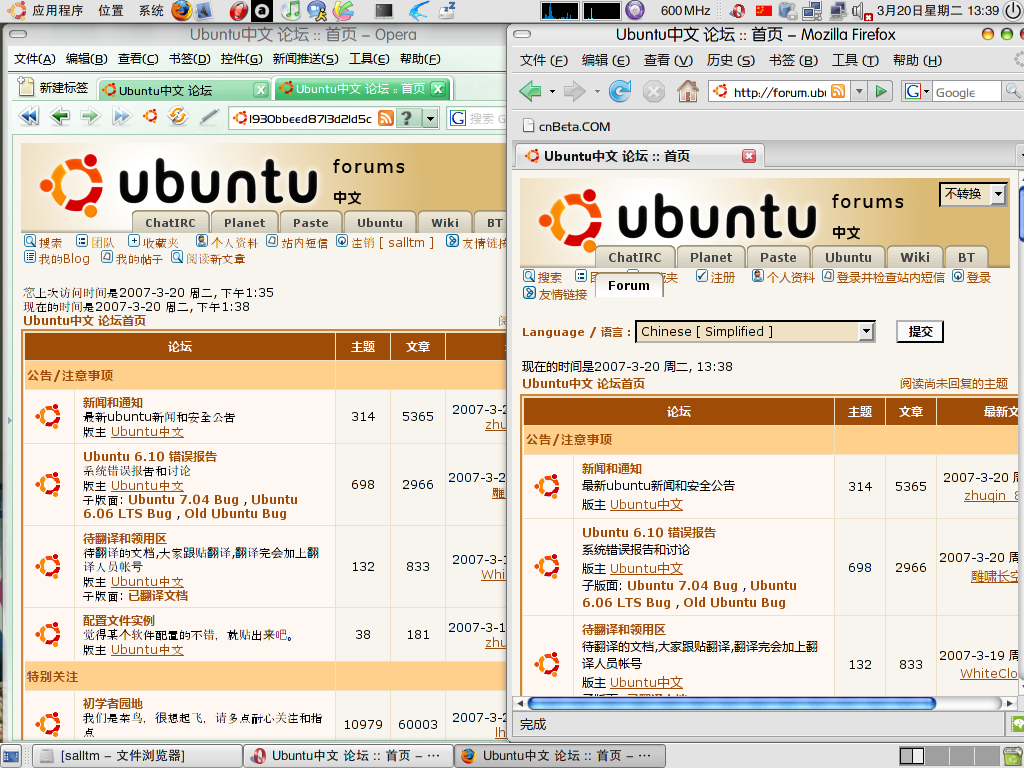Open Firefox's URL bar history dropdown
Screen dimensions: 1024x768
coord(859,91)
